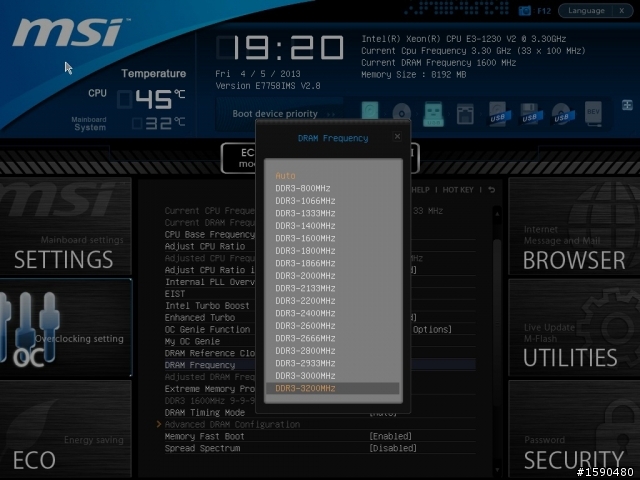Toggle Spread Spectrum Disabled value
The height and width of the screenshot is (480, 640).
(393, 448)
